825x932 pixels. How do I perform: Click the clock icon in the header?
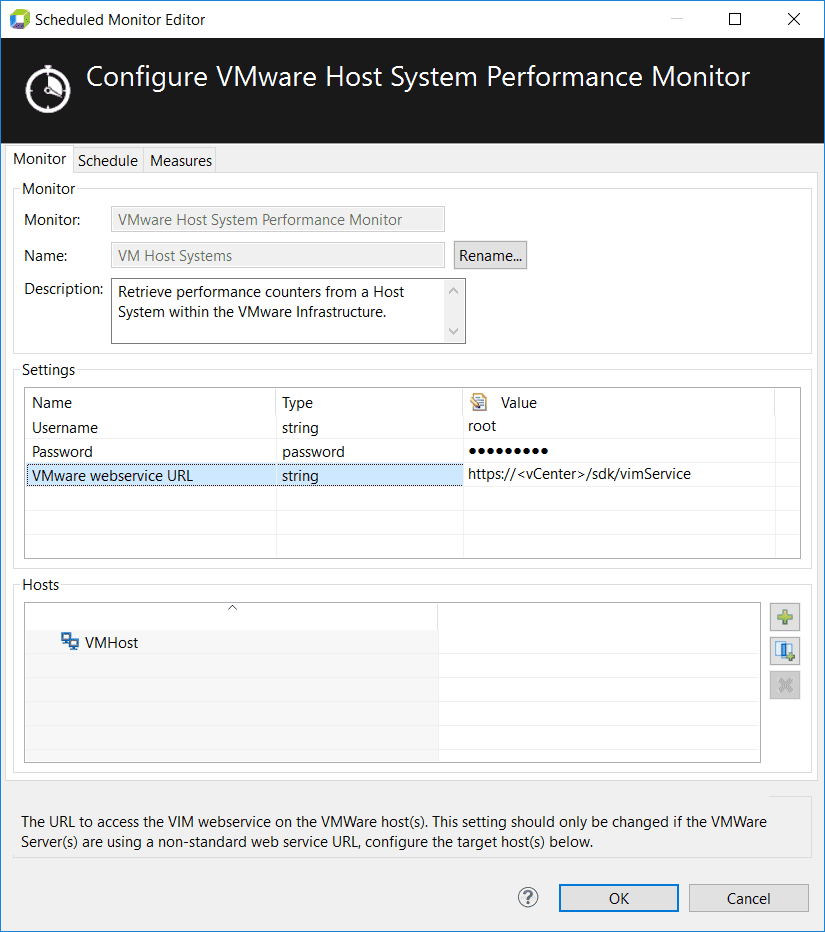pyautogui.click(x=48, y=90)
